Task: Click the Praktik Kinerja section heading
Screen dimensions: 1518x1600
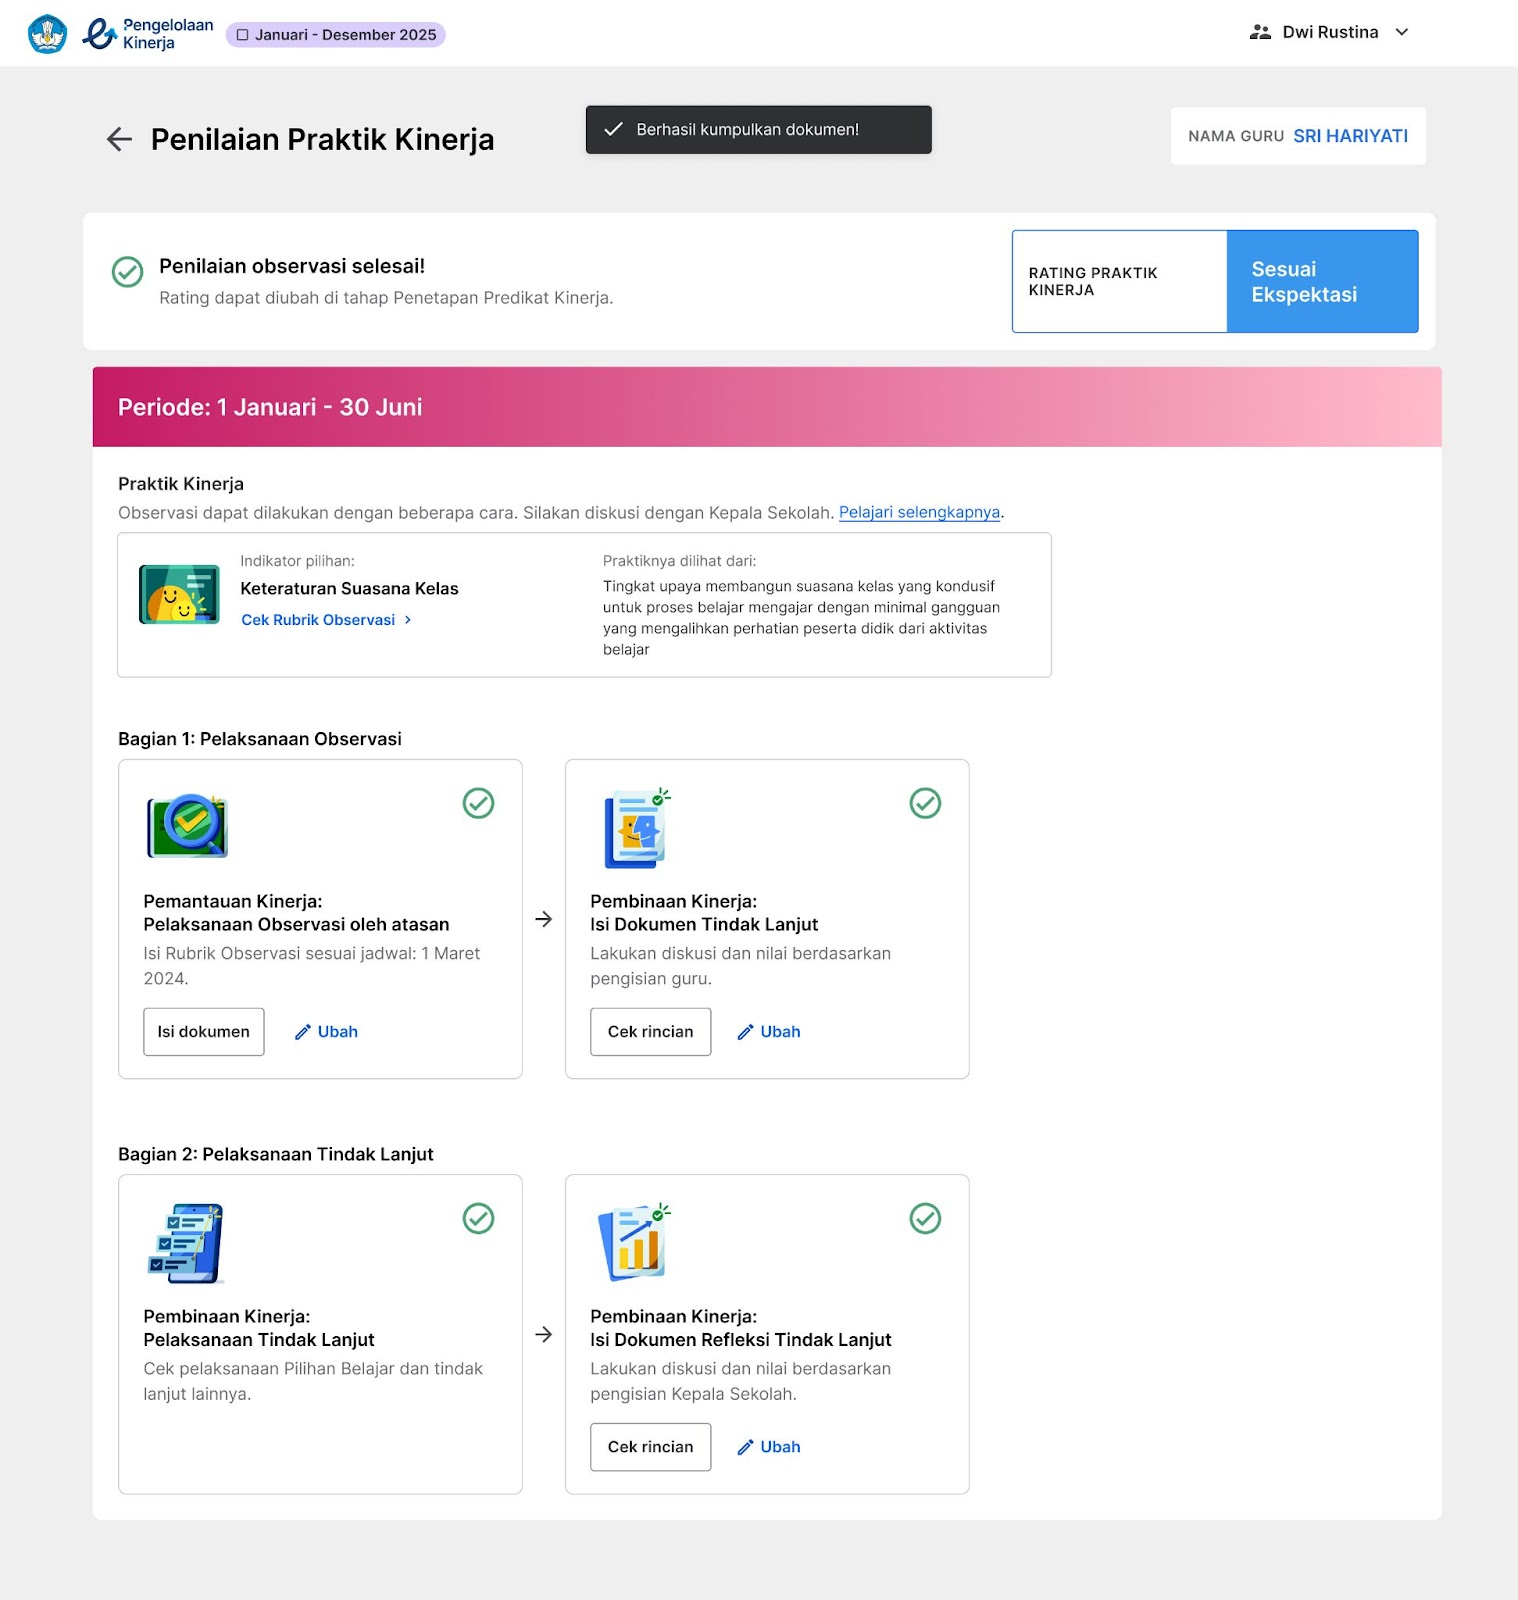Action: coord(181,484)
